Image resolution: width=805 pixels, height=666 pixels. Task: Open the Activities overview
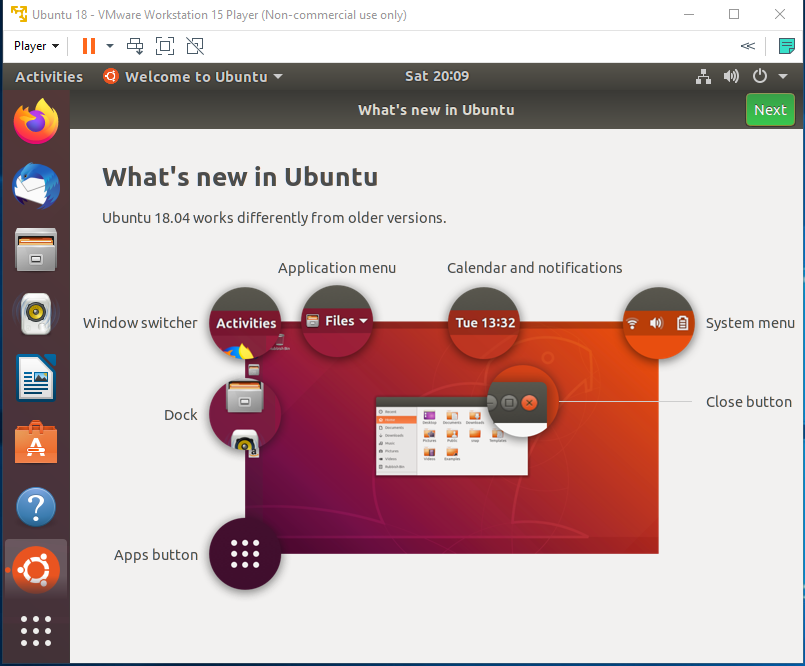tap(49, 77)
